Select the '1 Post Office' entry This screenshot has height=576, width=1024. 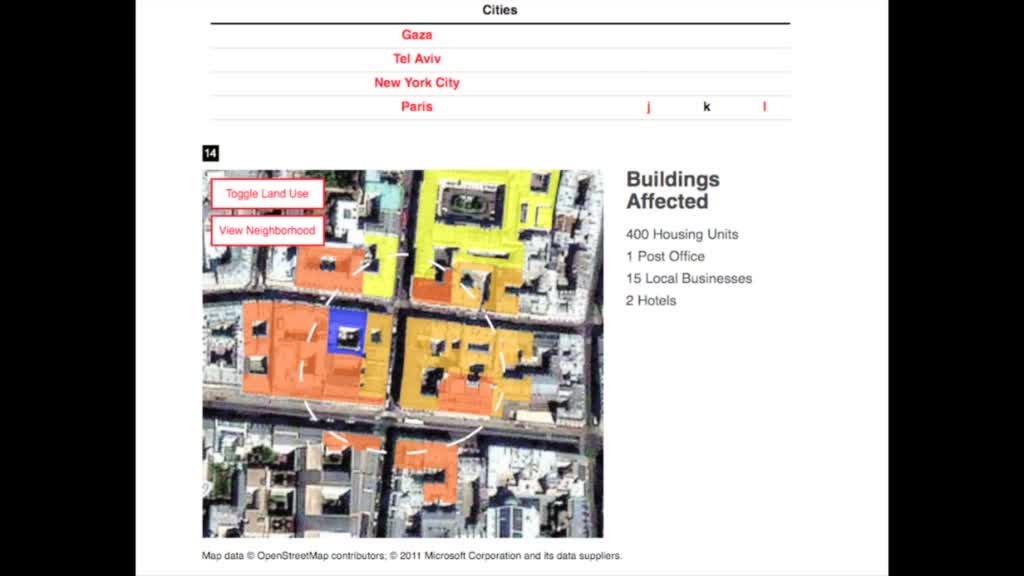pyautogui.click(x=665, y=256)
